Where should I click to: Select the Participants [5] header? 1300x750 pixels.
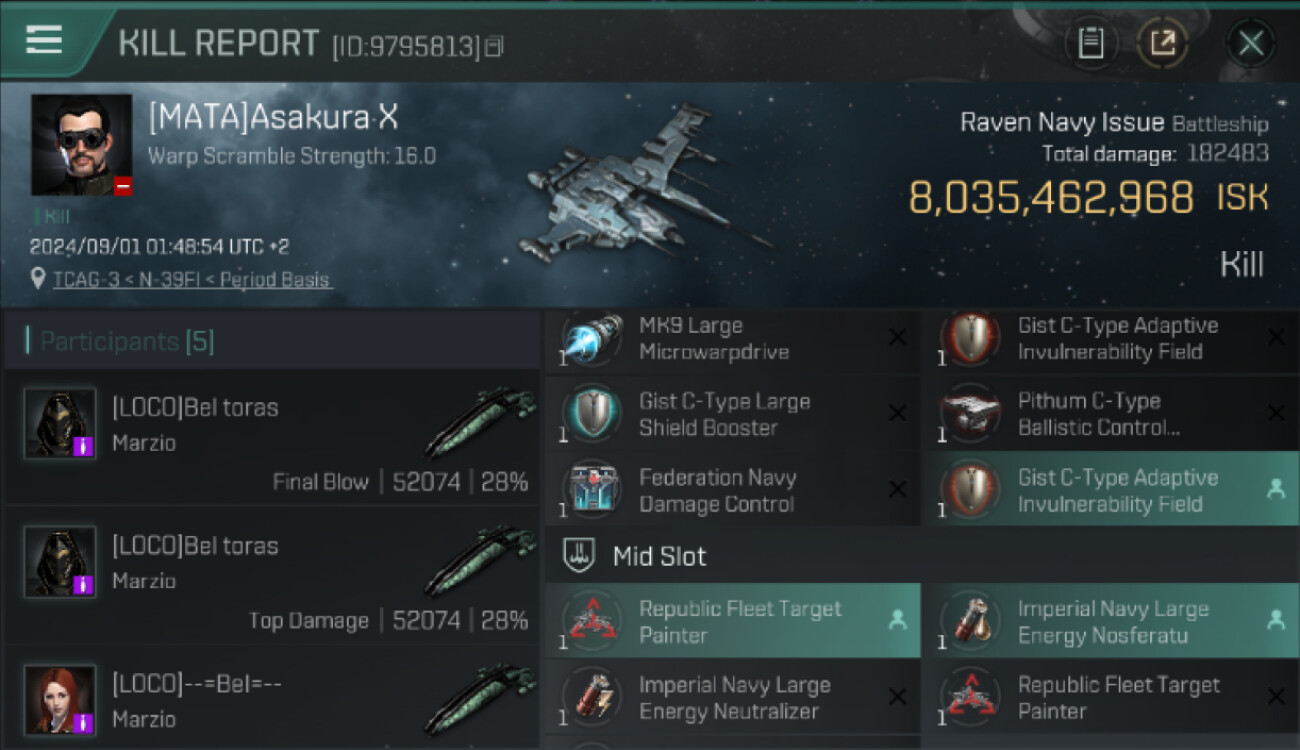click(127, 342)
